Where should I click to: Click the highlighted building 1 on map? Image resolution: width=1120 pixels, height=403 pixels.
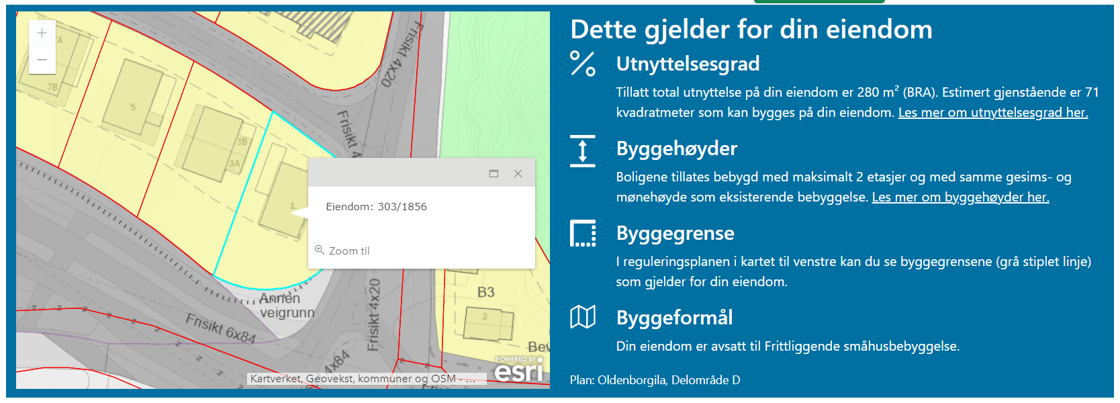pos(283,200)
